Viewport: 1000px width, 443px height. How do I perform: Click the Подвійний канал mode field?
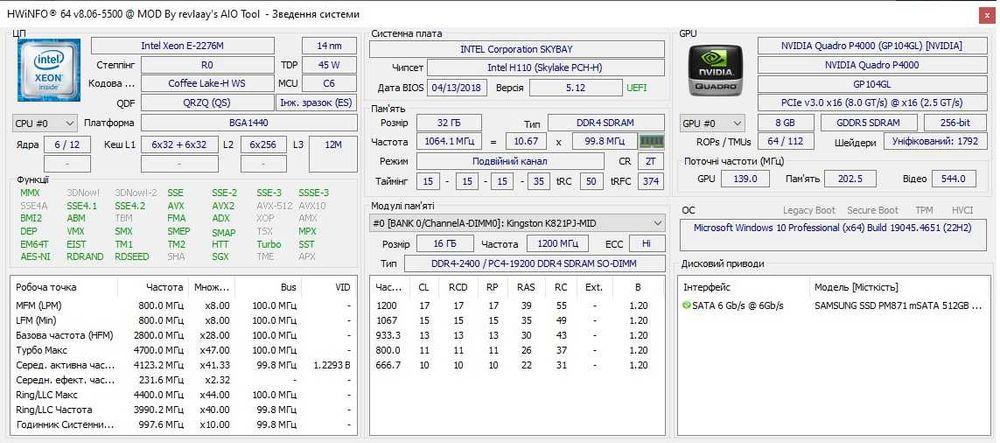click(x=510, y=161)
